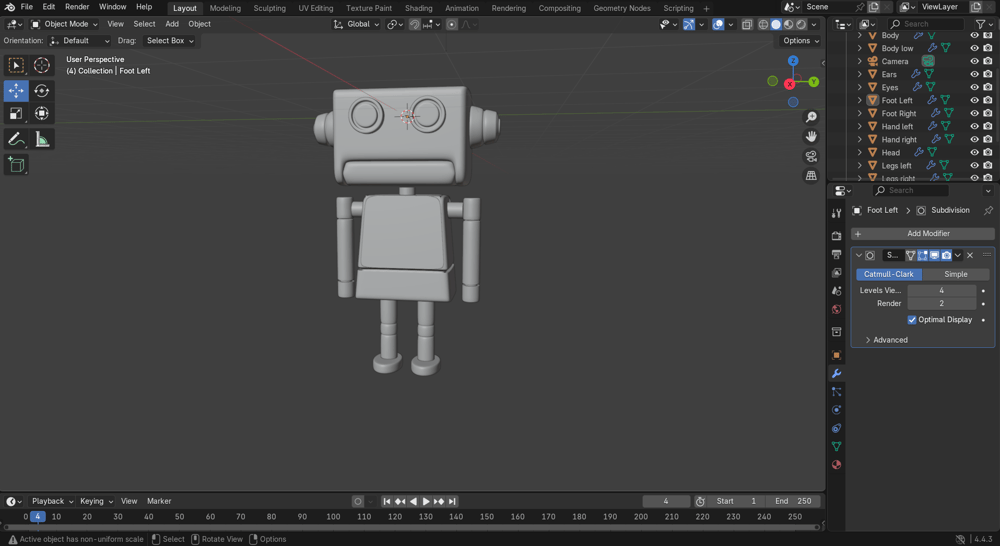
Task: Open the viewport Add menu
Action: point(172,24)
